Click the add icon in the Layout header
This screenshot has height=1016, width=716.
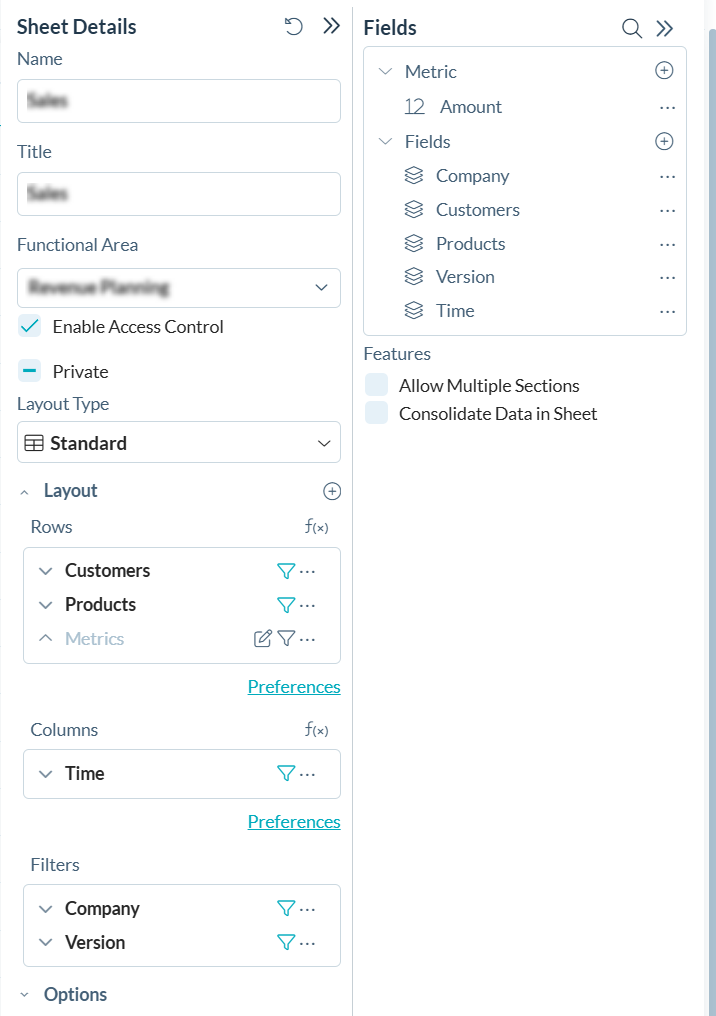coord(331,491)
